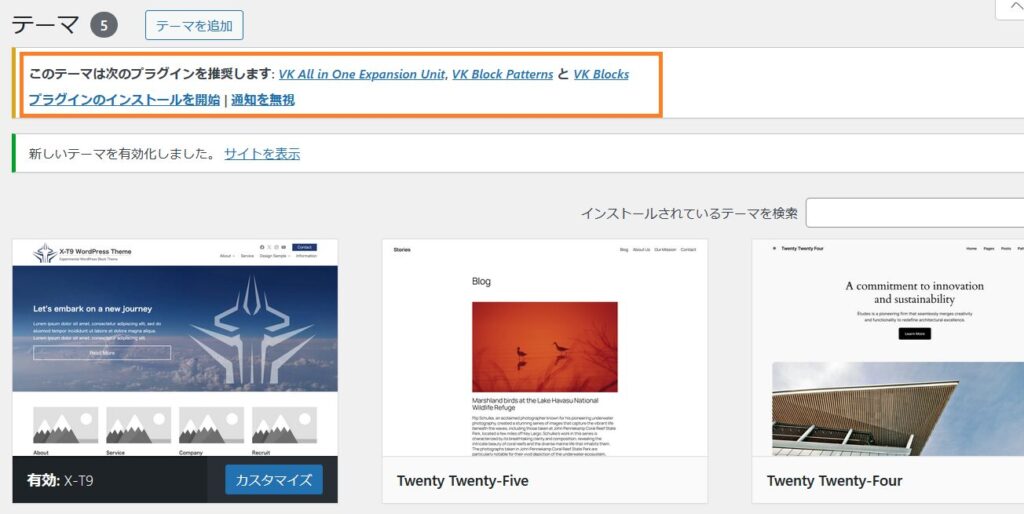This screenshot has height=514, width=1024.
Task: Click the theme count badge showing 5
Action: pos(104,25)
